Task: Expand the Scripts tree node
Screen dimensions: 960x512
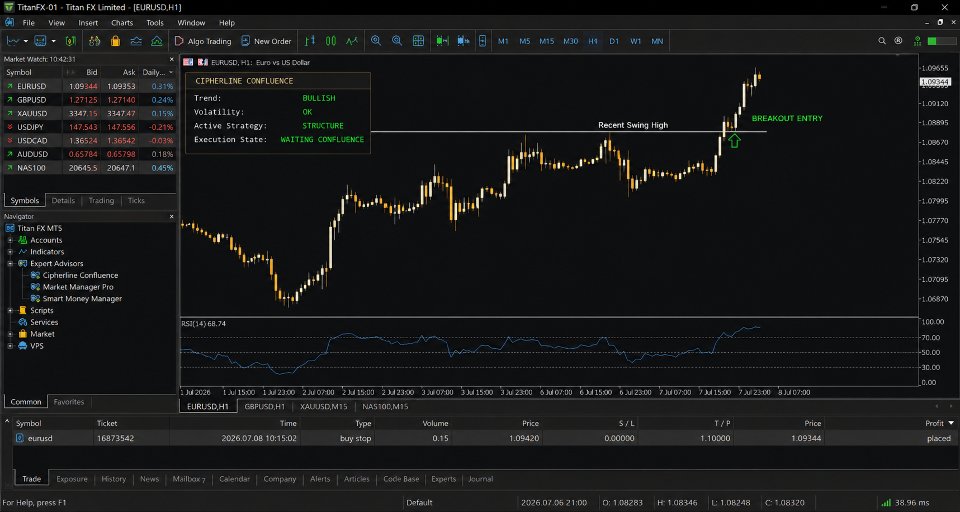Action: 10,311
